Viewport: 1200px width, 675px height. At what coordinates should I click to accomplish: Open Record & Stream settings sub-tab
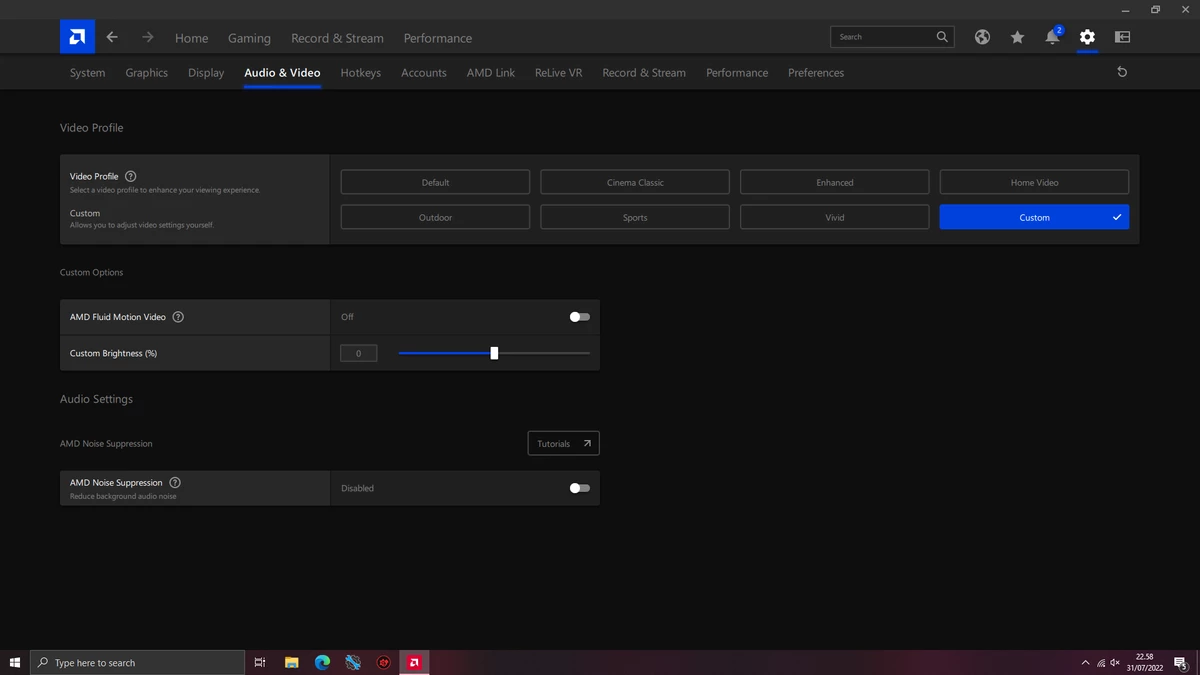click(644, 73)
